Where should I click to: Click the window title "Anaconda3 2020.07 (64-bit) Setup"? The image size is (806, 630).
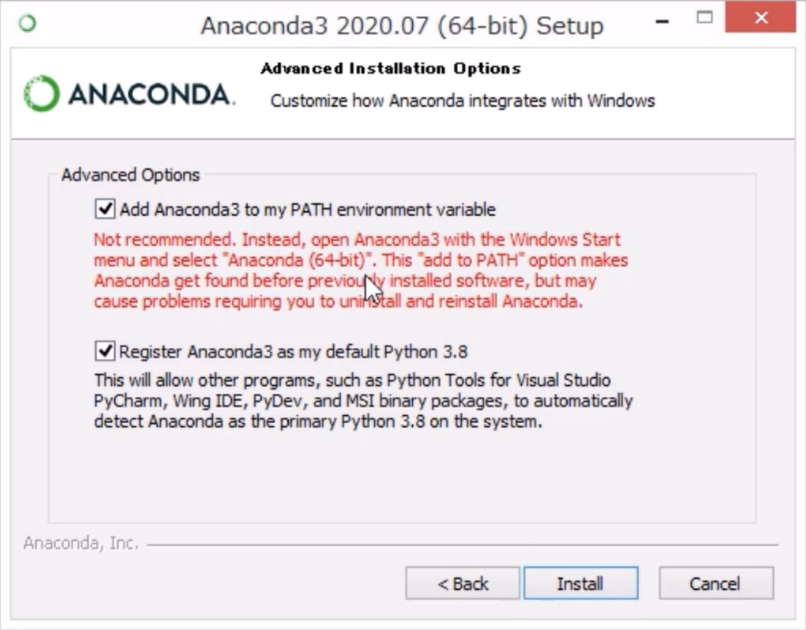[x=401, y=25]
